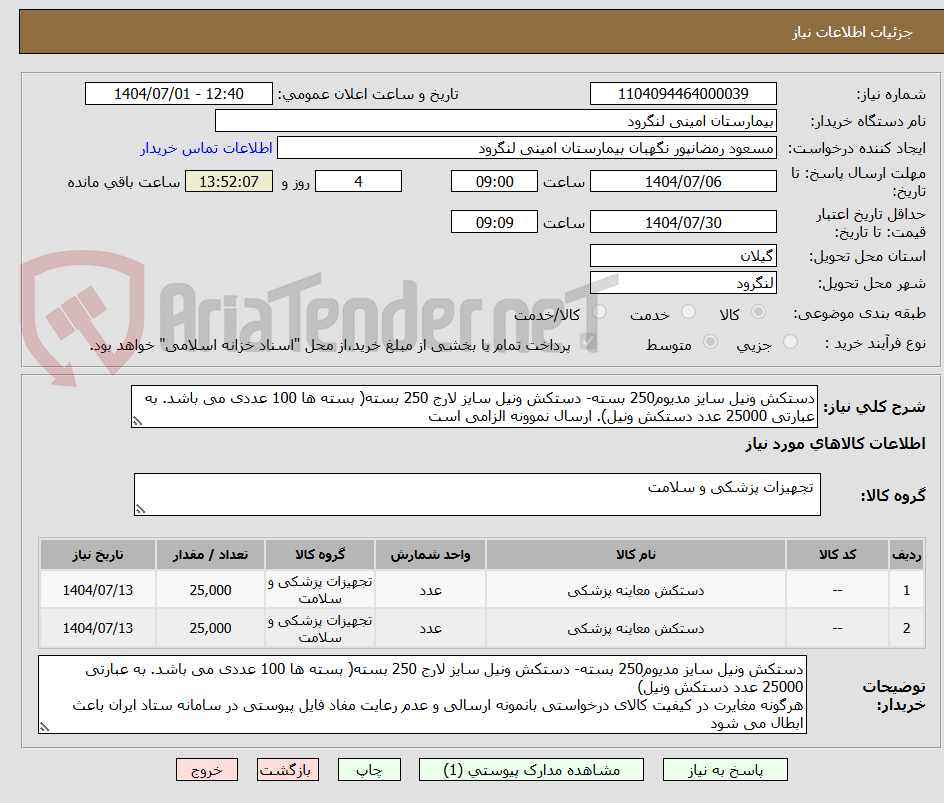This screenshot has height=803, width=944.
Task: Choose the کالا/خدمت classification option
Action: tap(596, 311)
